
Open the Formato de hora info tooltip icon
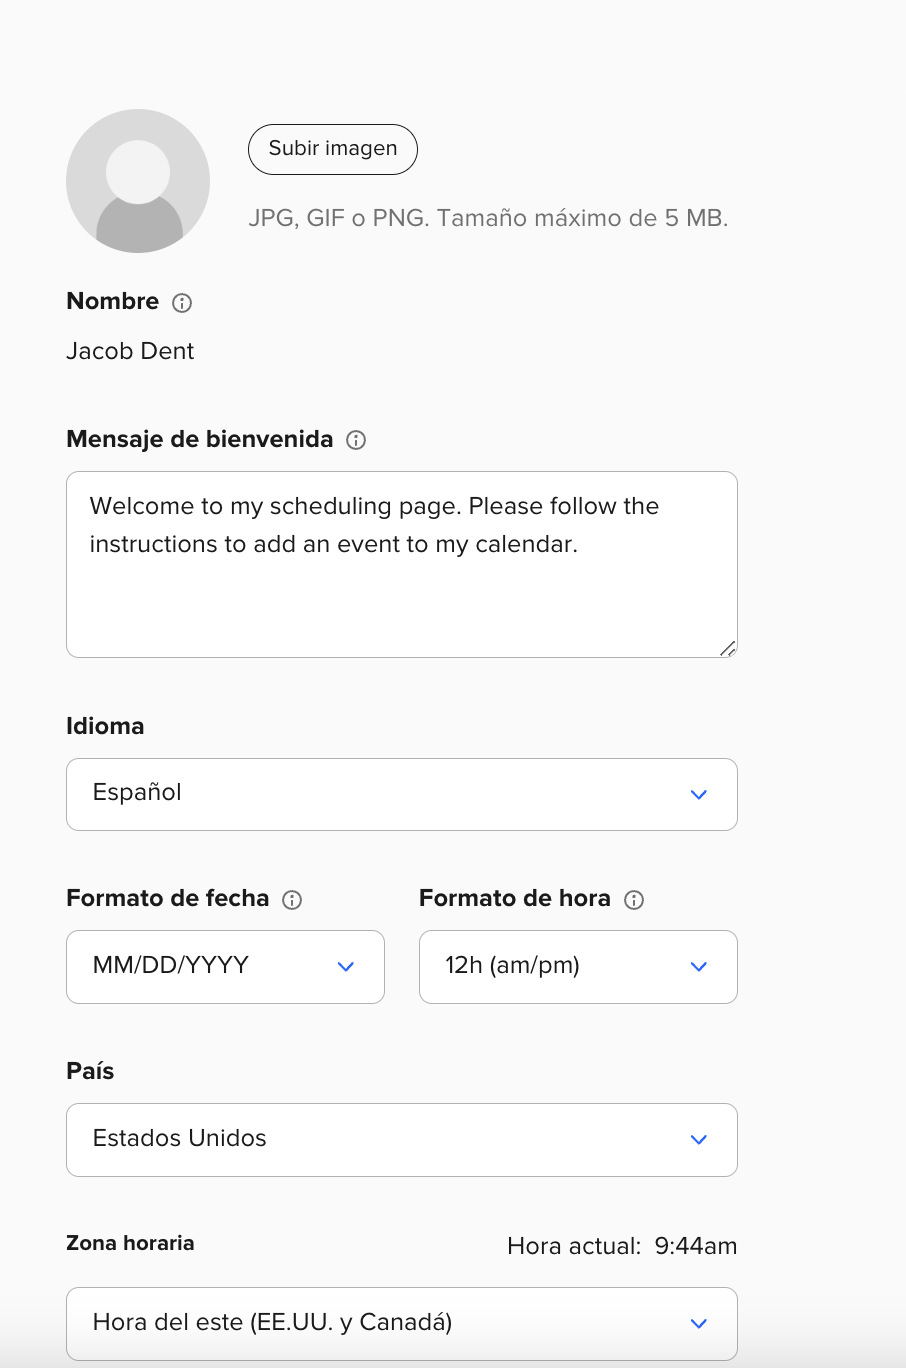tap(634, 900)
